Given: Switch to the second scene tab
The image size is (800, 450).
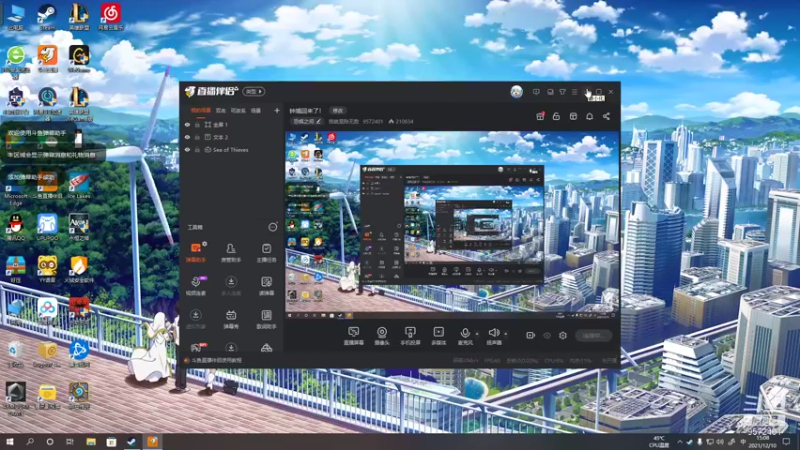Looking at the screenshot, I should (x=220, y=110).
